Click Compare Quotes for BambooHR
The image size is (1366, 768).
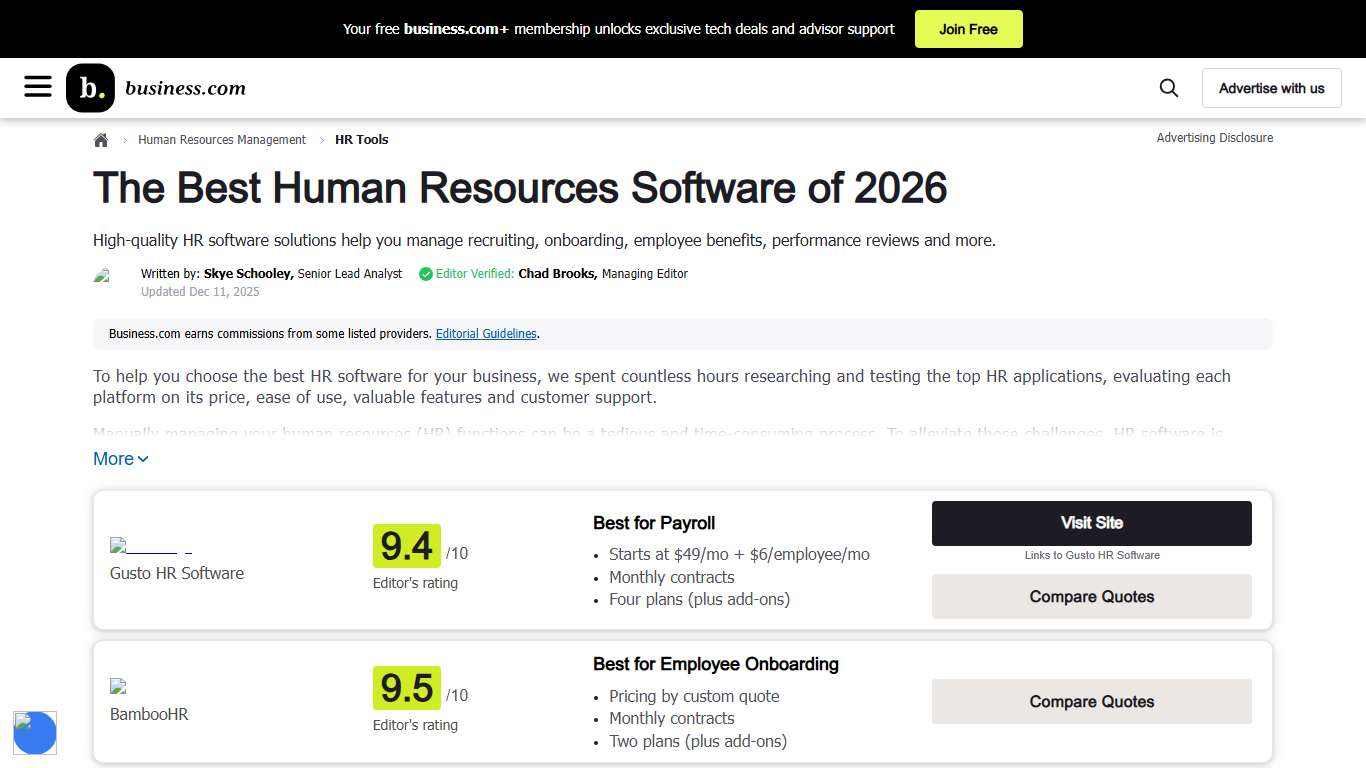coord(1091,701)
